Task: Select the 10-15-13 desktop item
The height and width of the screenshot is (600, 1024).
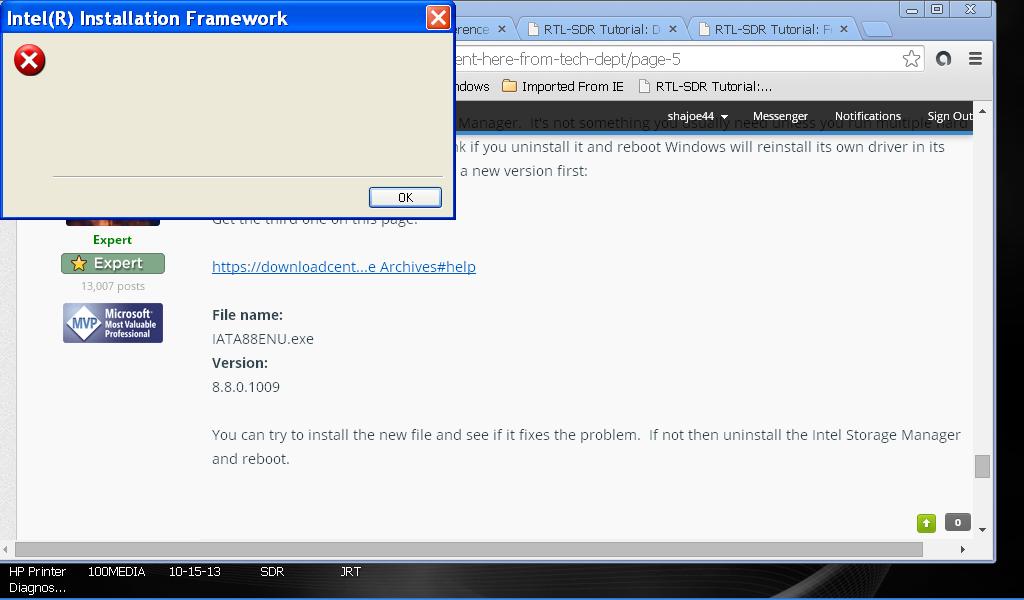Action: [195, 571]
